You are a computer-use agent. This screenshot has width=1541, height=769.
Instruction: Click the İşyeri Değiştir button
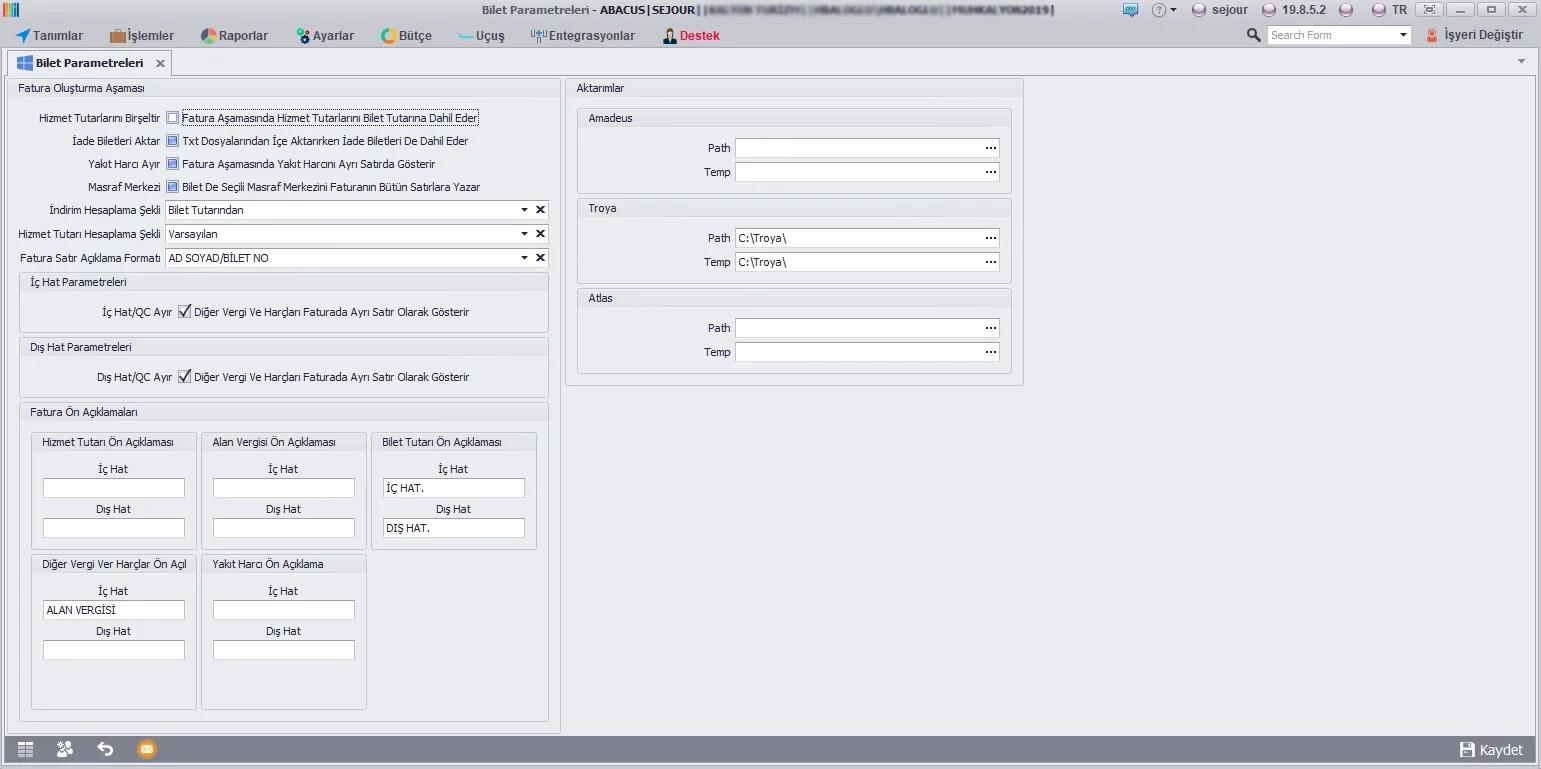pos(1474,35)
